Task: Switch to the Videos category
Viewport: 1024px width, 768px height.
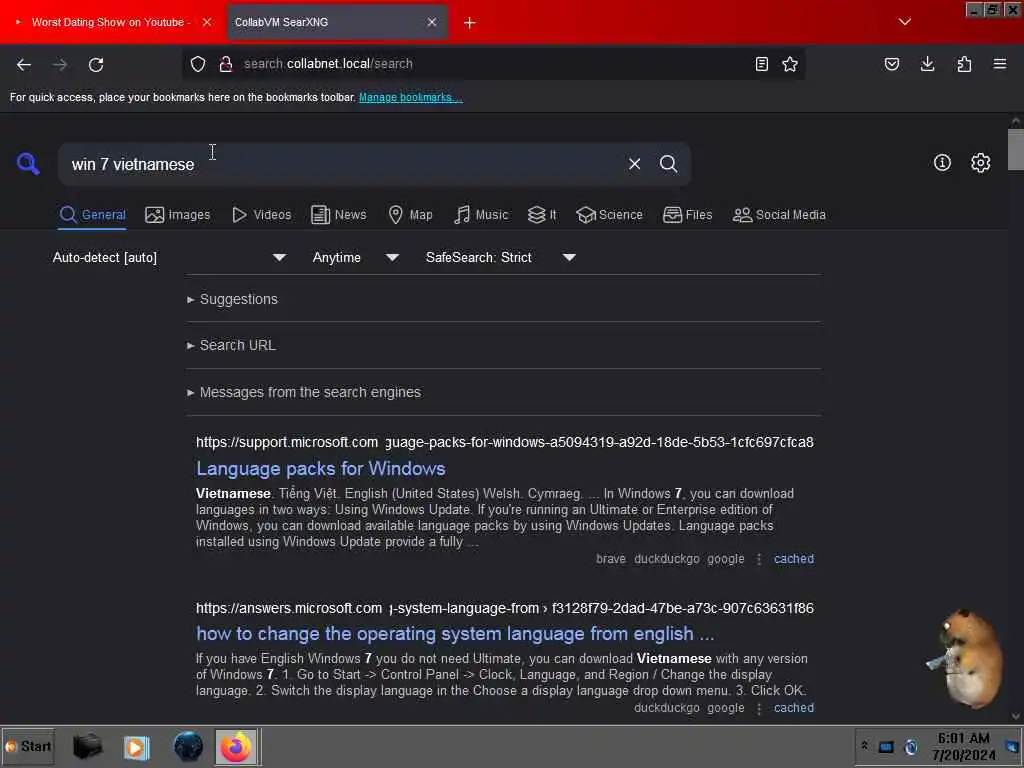Action: (262, 215)
